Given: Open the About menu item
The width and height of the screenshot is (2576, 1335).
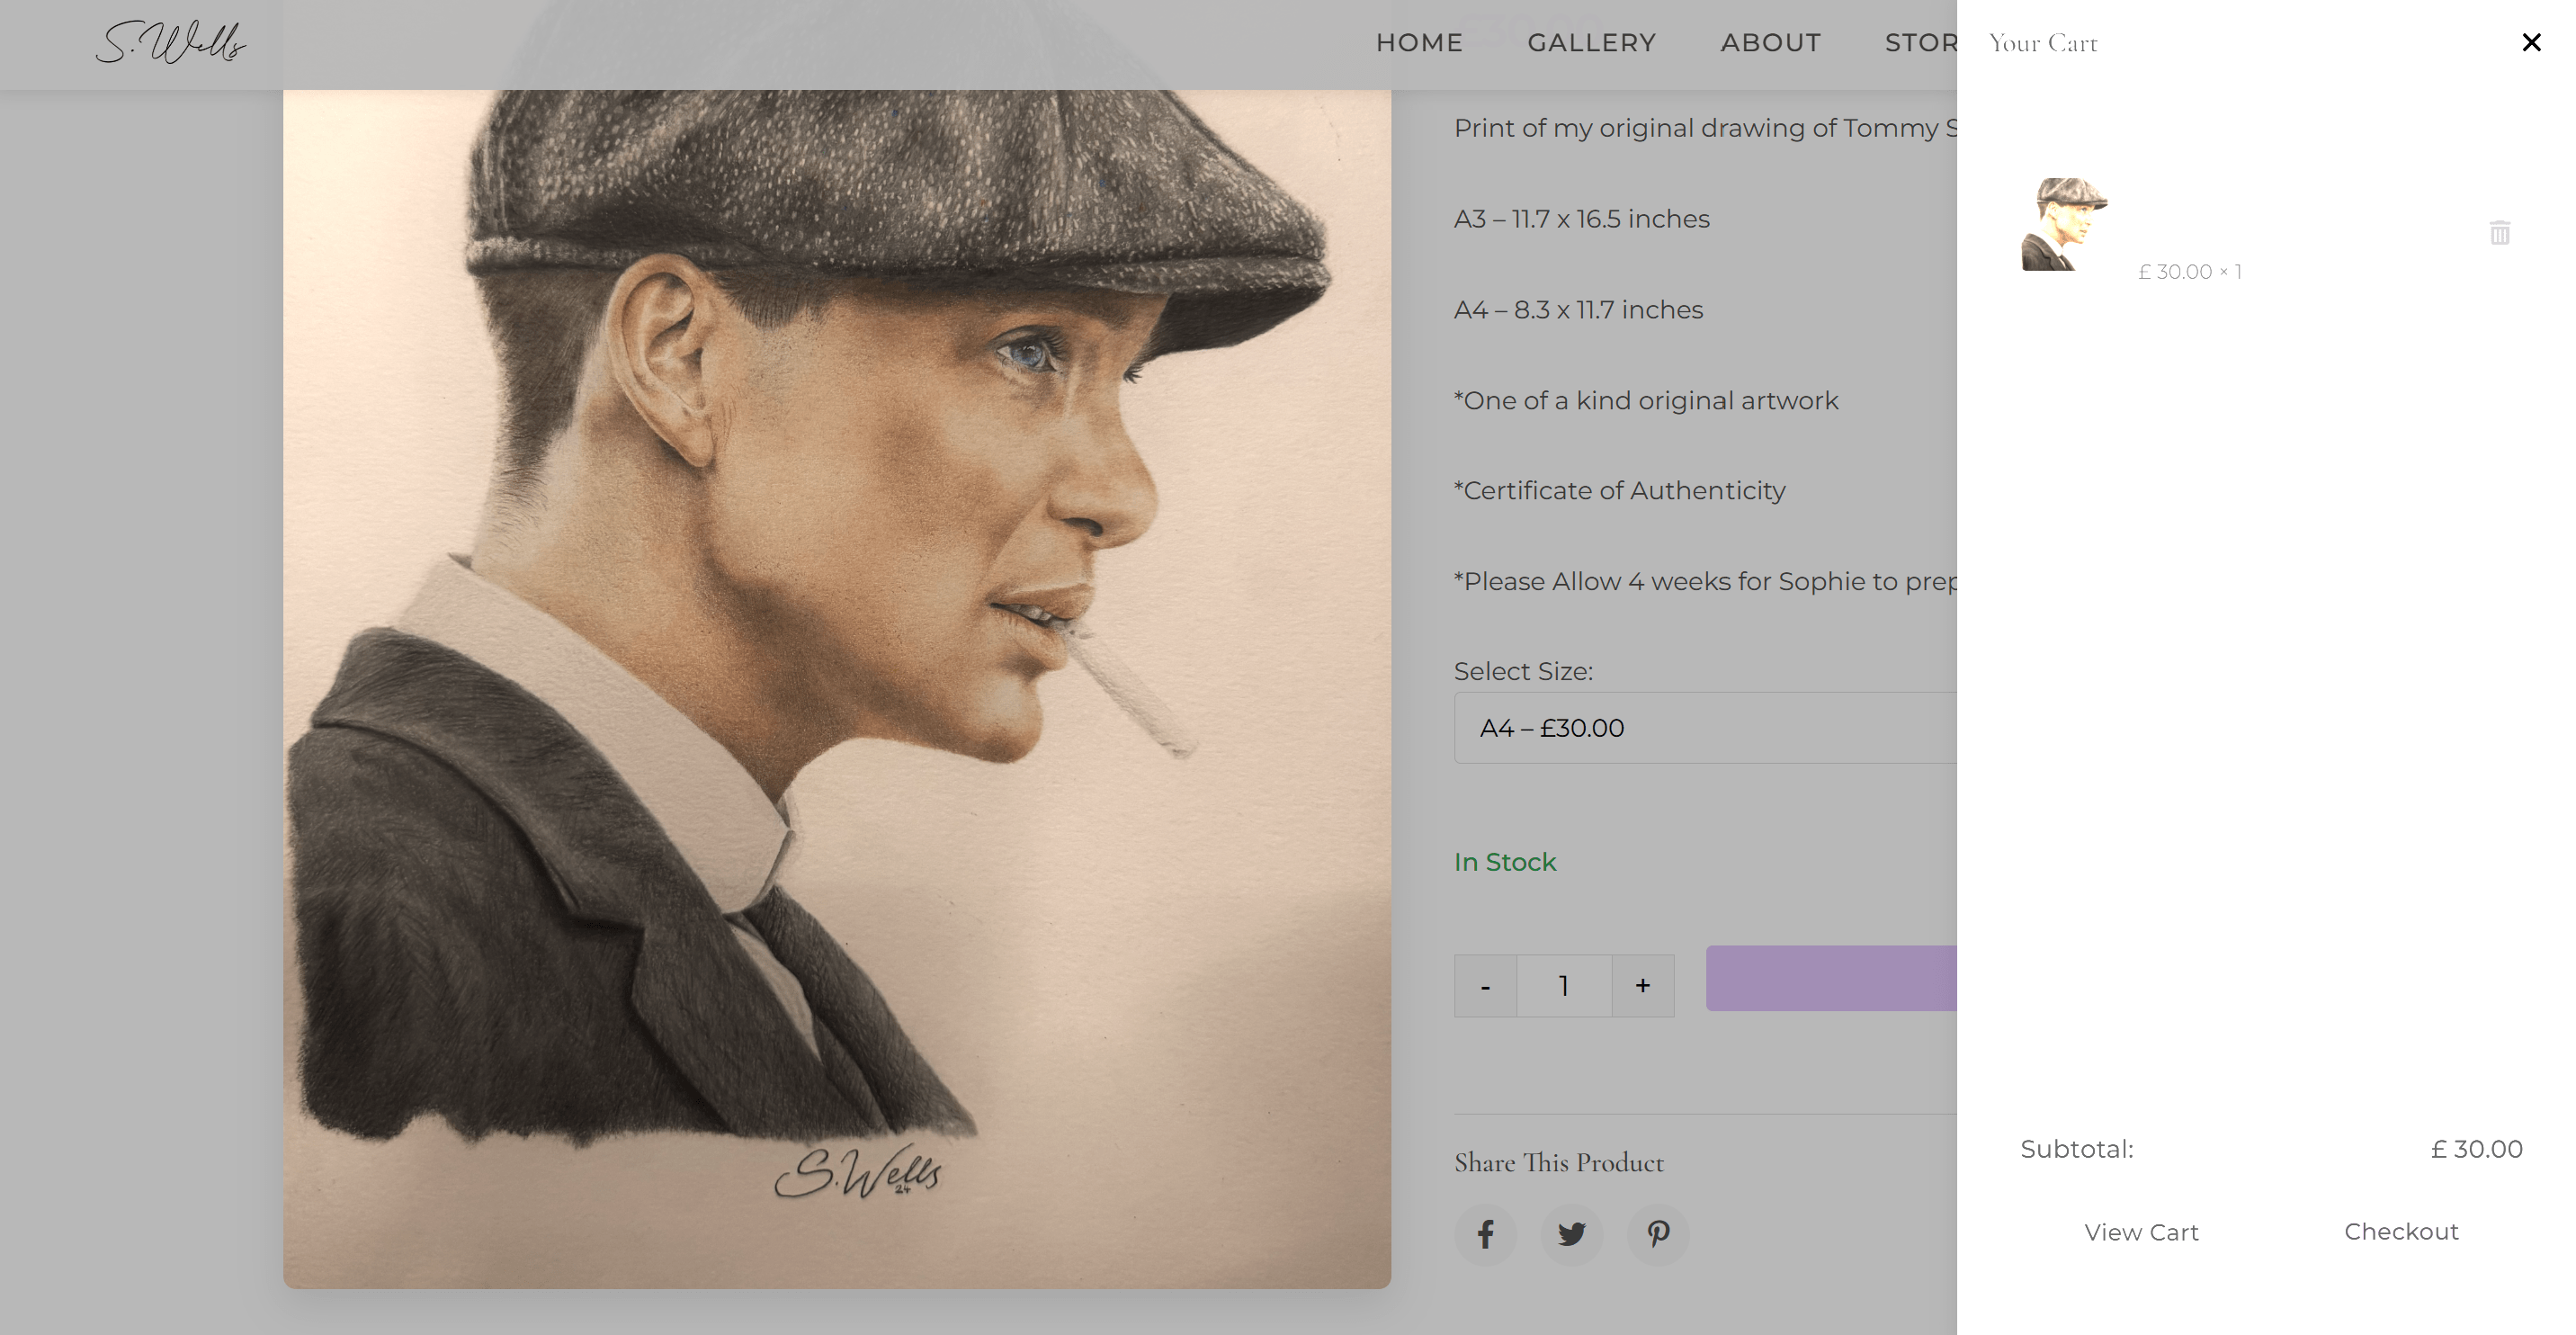Looking at the screenshot, I should coord(1770,43).
